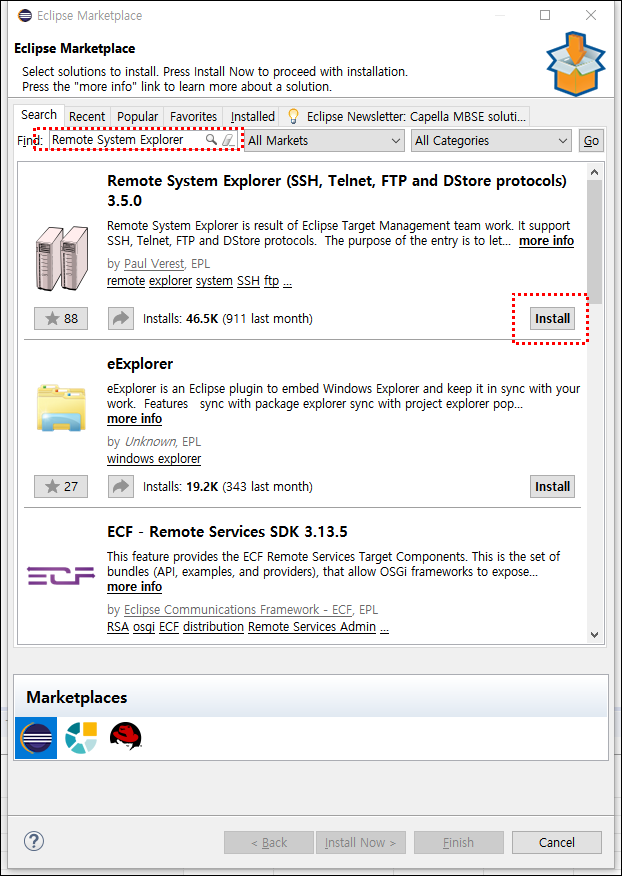Click the 'RSA' tag link

click(x=118, y=627)
